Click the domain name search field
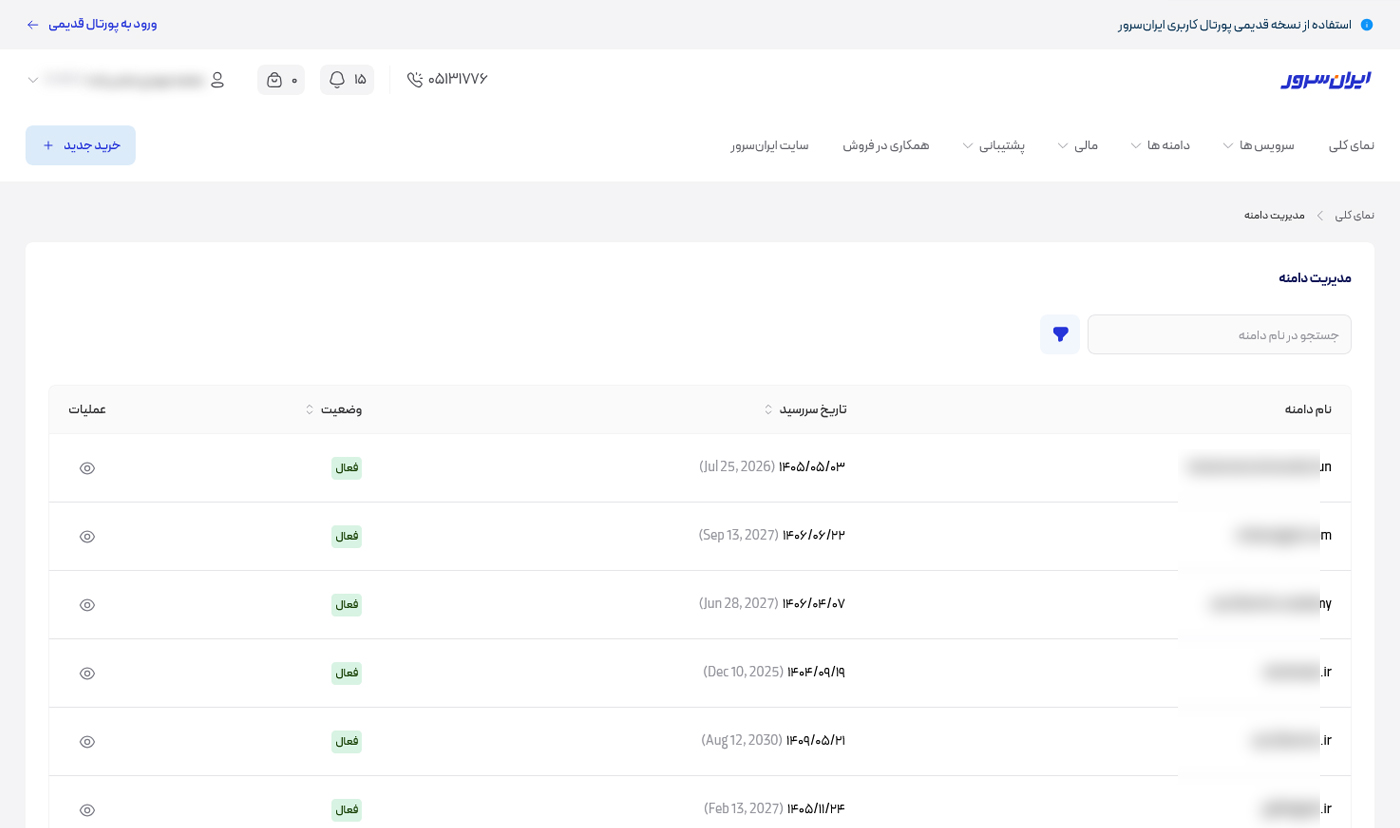1400x828 pixels. (x=1218, y=334)
